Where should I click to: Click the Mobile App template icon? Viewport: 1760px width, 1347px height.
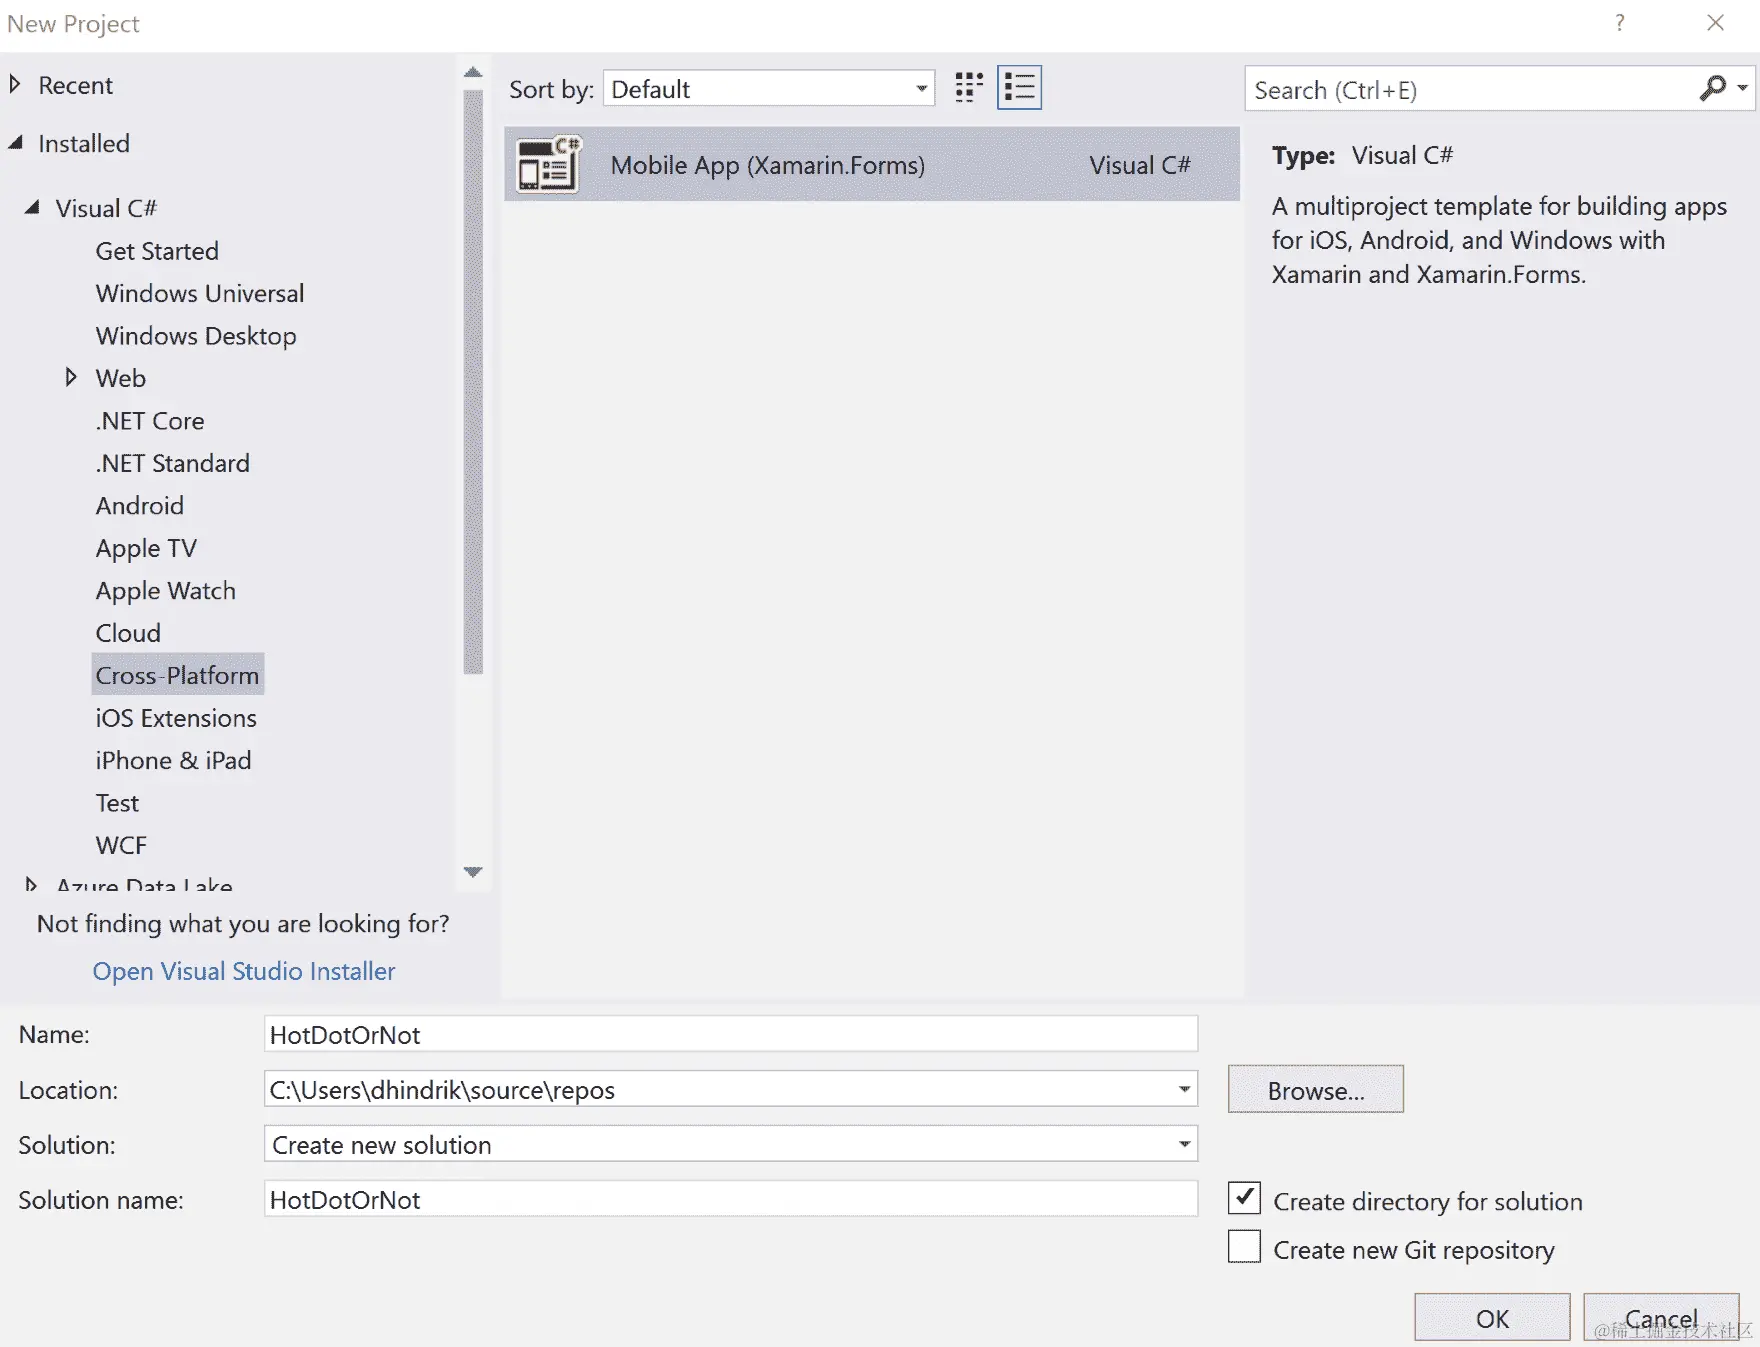pos(548,164)
